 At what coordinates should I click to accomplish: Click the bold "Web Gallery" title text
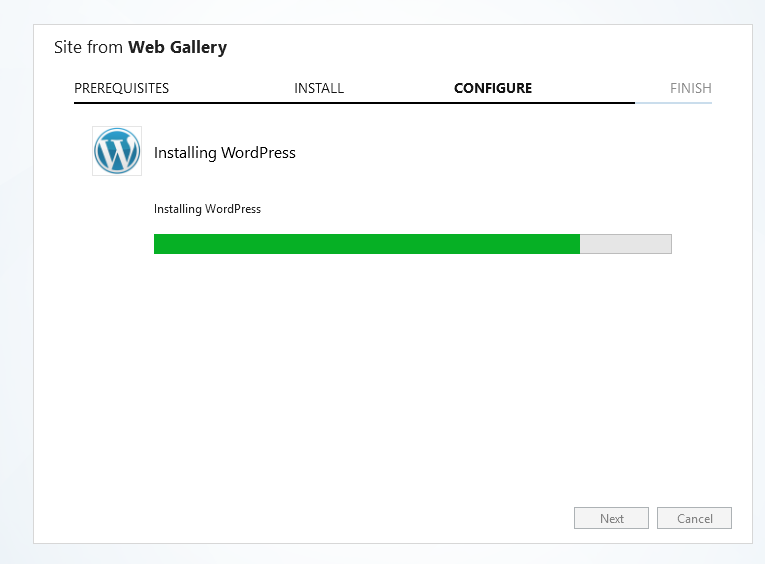(x=178, y=47)
